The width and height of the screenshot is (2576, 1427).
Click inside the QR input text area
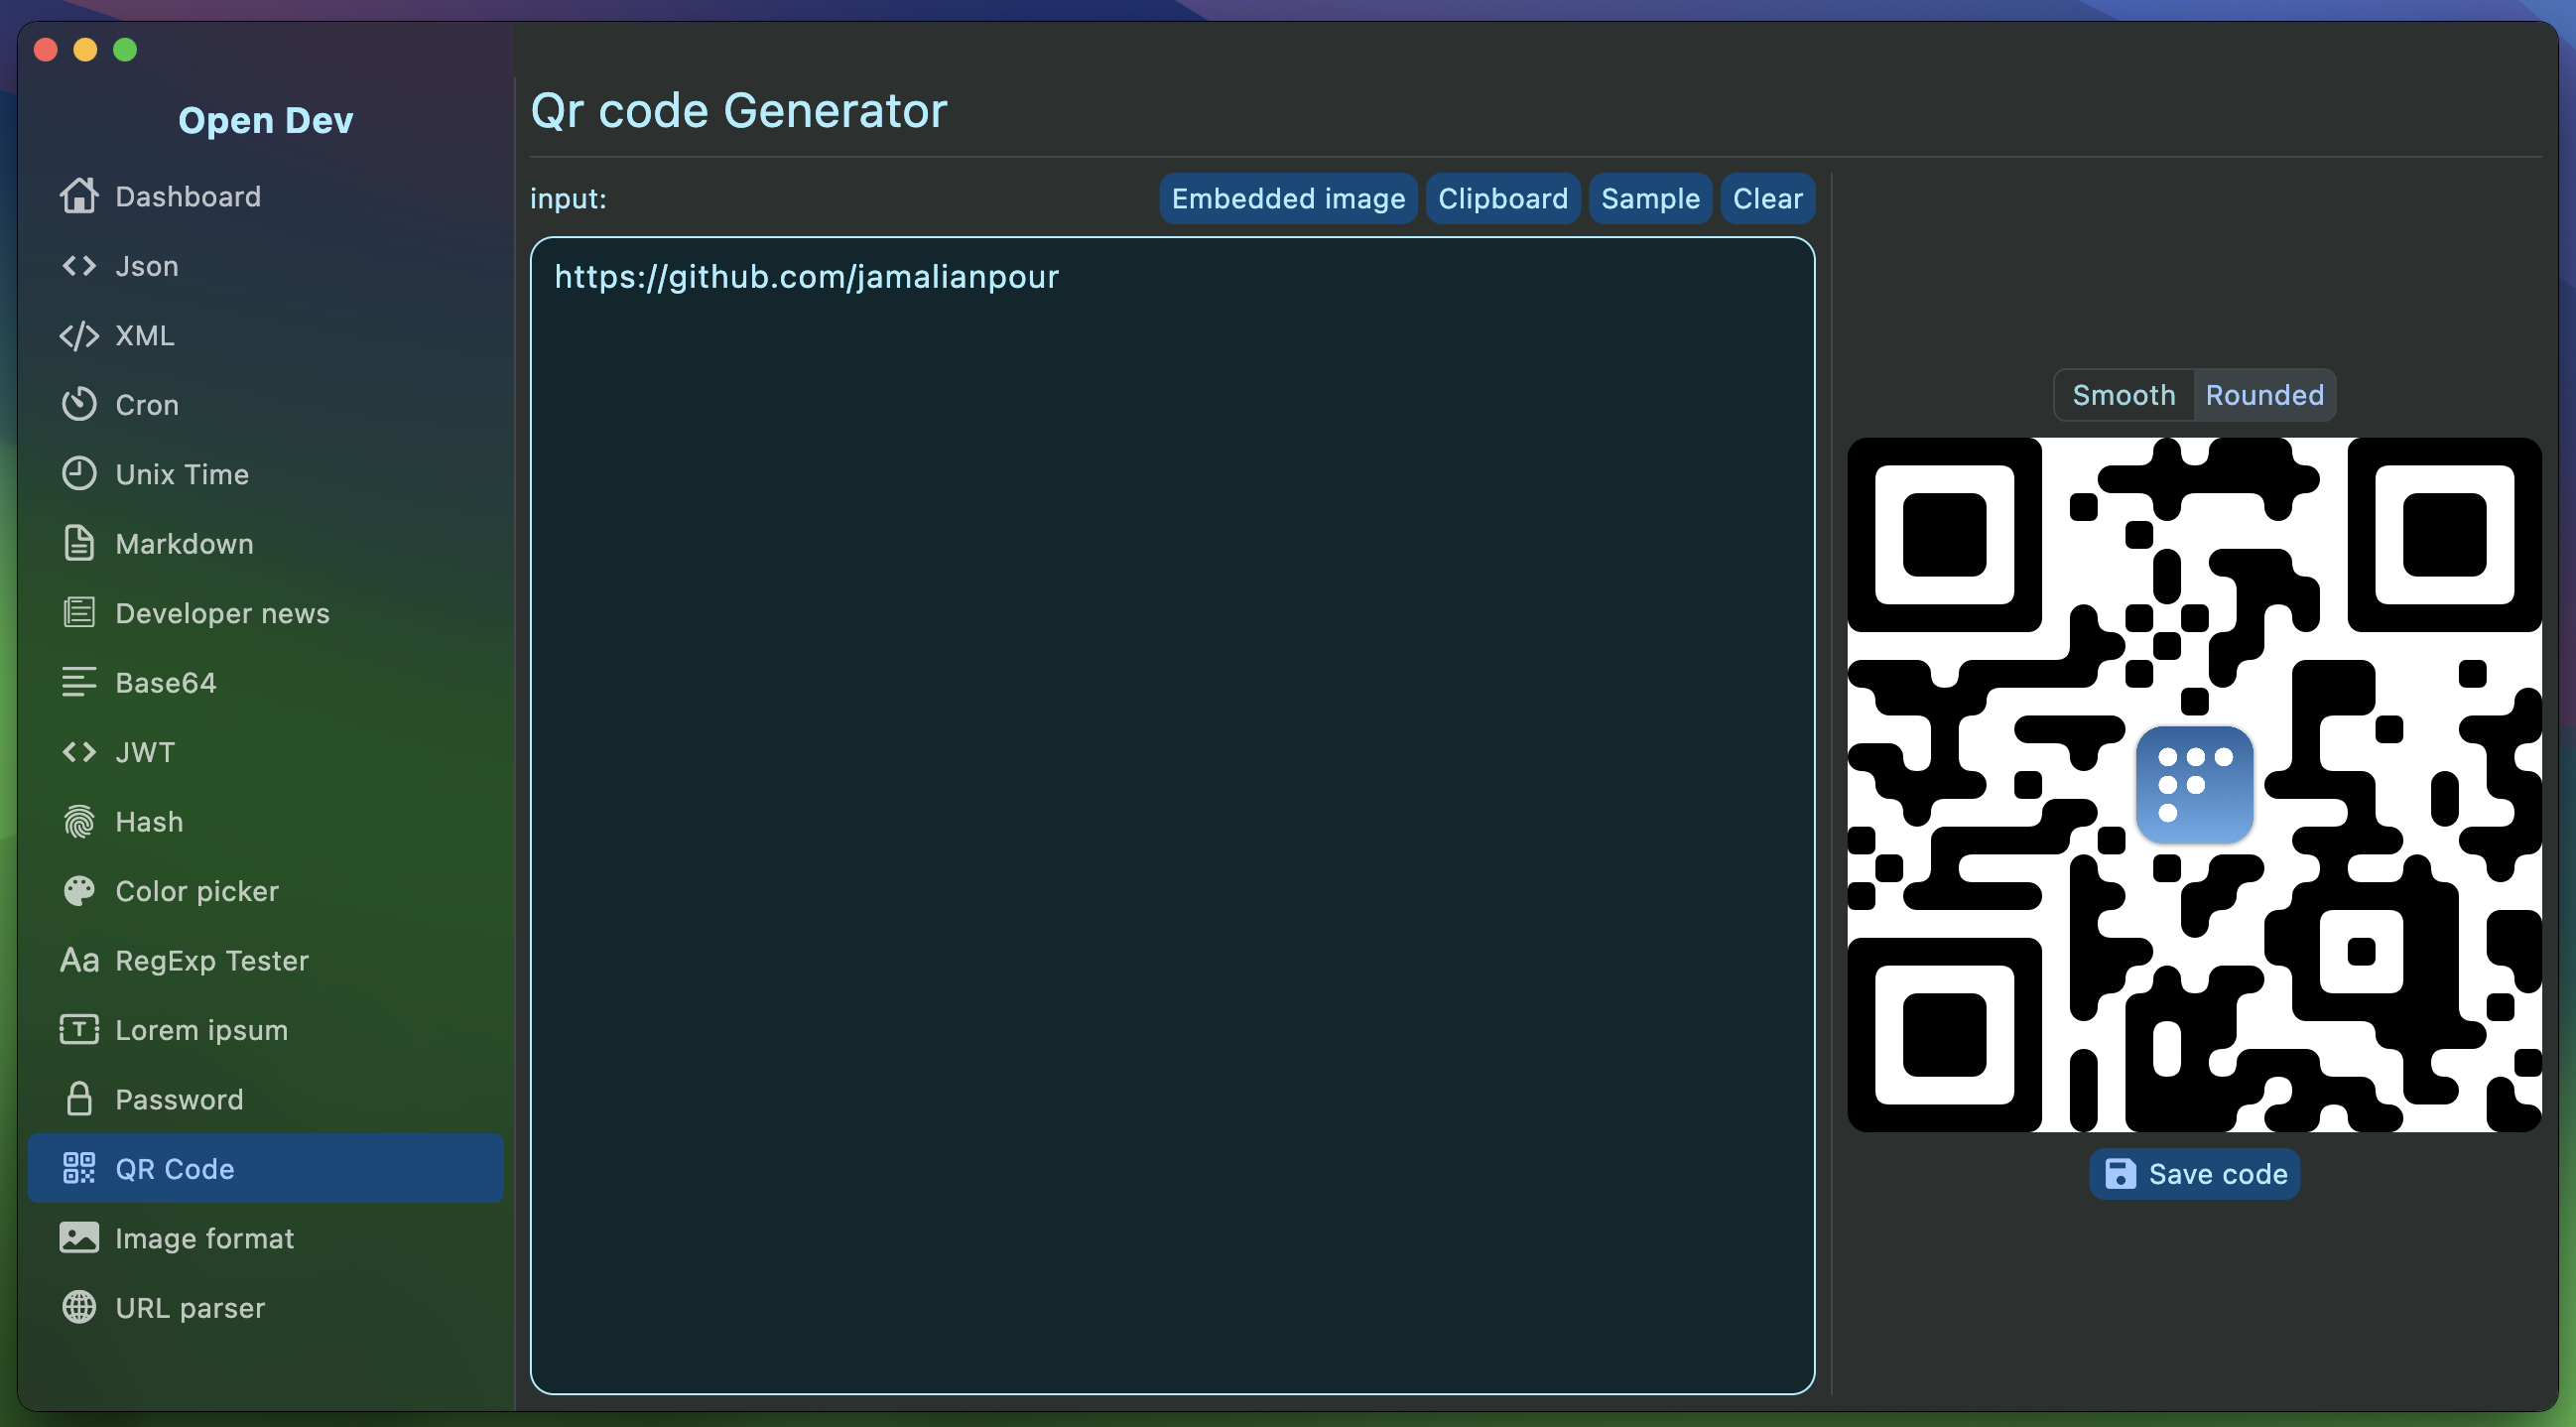pyautogui.click(x=1172, y=815)
